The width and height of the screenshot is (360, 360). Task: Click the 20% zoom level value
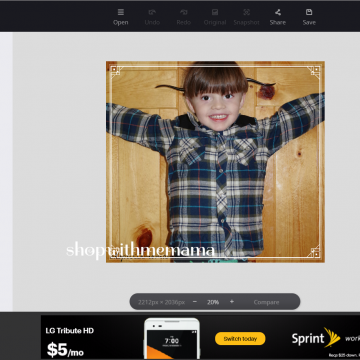(213, 302)
